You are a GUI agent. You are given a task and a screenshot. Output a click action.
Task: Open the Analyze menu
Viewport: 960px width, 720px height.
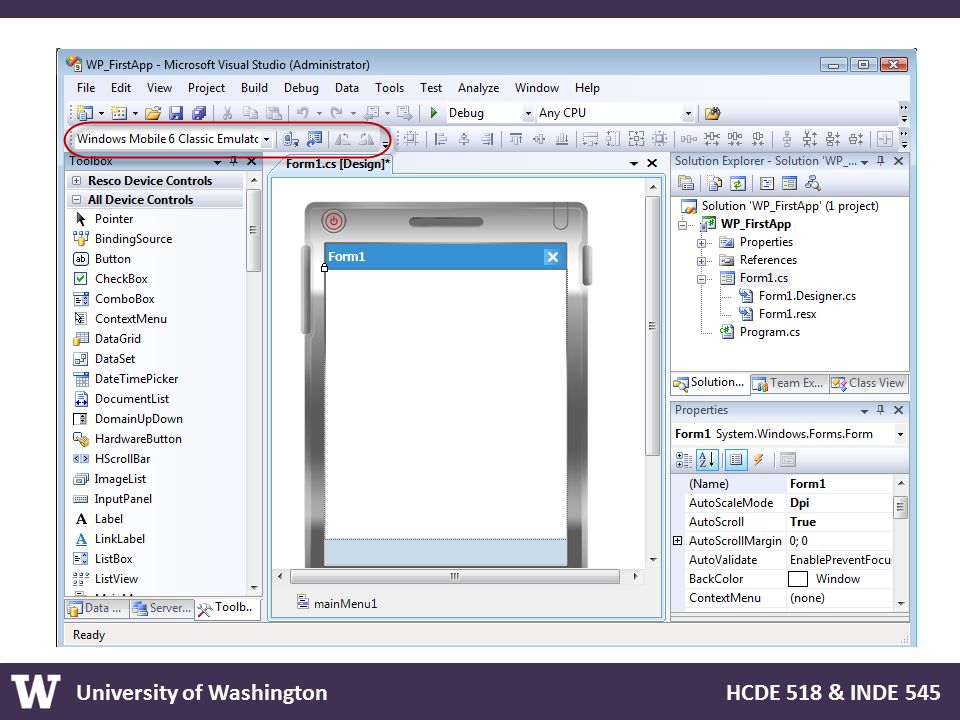click(478, 88)
